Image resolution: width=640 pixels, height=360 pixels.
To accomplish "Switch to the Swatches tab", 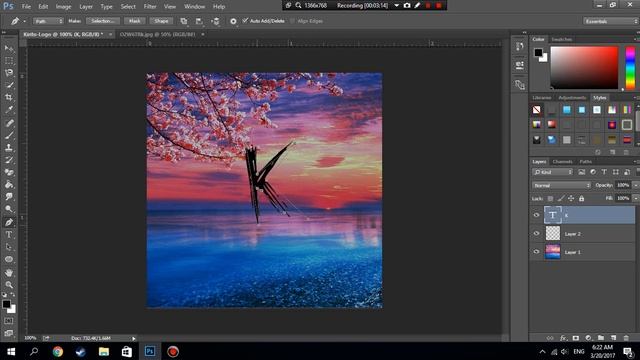I will 562,39.
